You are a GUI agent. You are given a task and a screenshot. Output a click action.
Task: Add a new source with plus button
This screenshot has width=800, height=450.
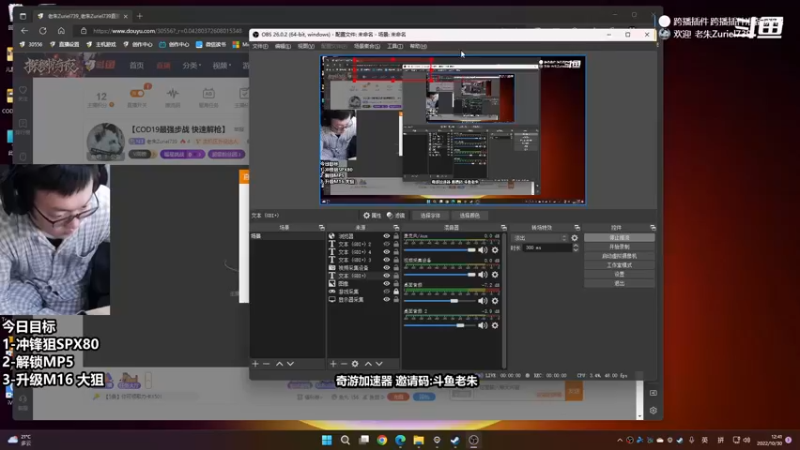pyautogui.click(x=333, y=364)
